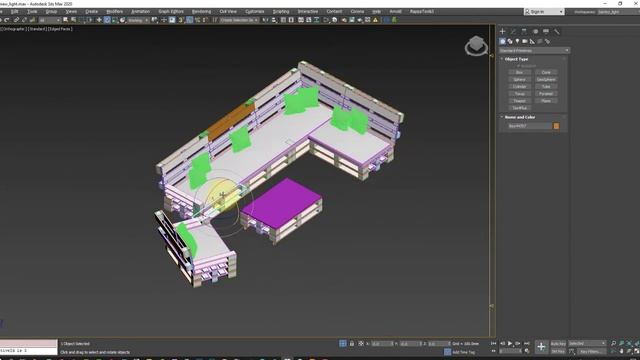Toggle Auto Key animation mode
Image resolution: width=640 pixels, height=360 pixels.
[x=558, y=344]
